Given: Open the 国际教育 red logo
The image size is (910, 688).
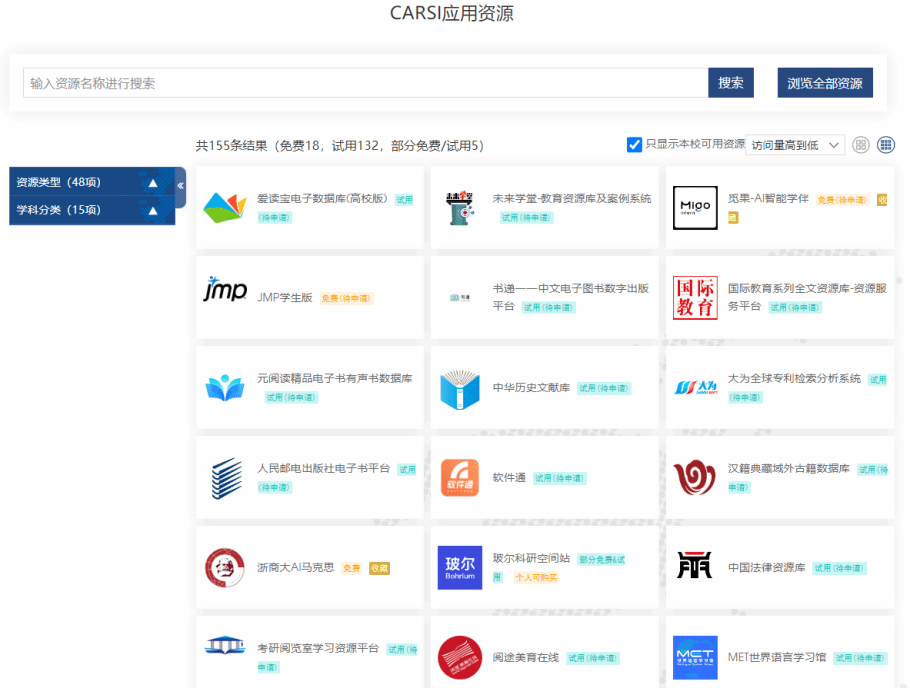Looking at the screenshot, I should coord(695,297).
